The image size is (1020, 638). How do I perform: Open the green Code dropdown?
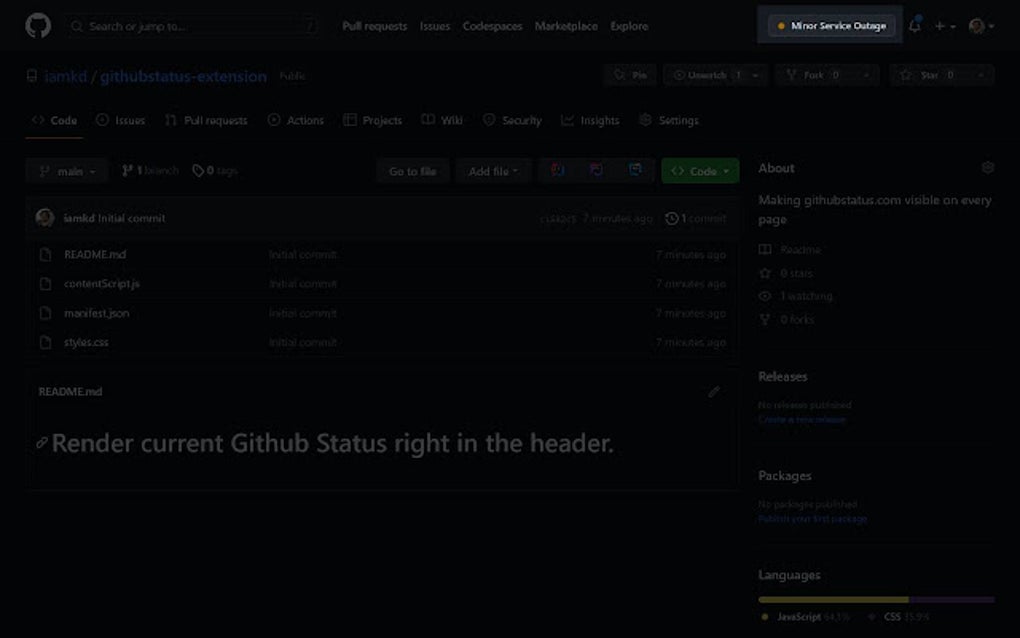coord(700,171)
